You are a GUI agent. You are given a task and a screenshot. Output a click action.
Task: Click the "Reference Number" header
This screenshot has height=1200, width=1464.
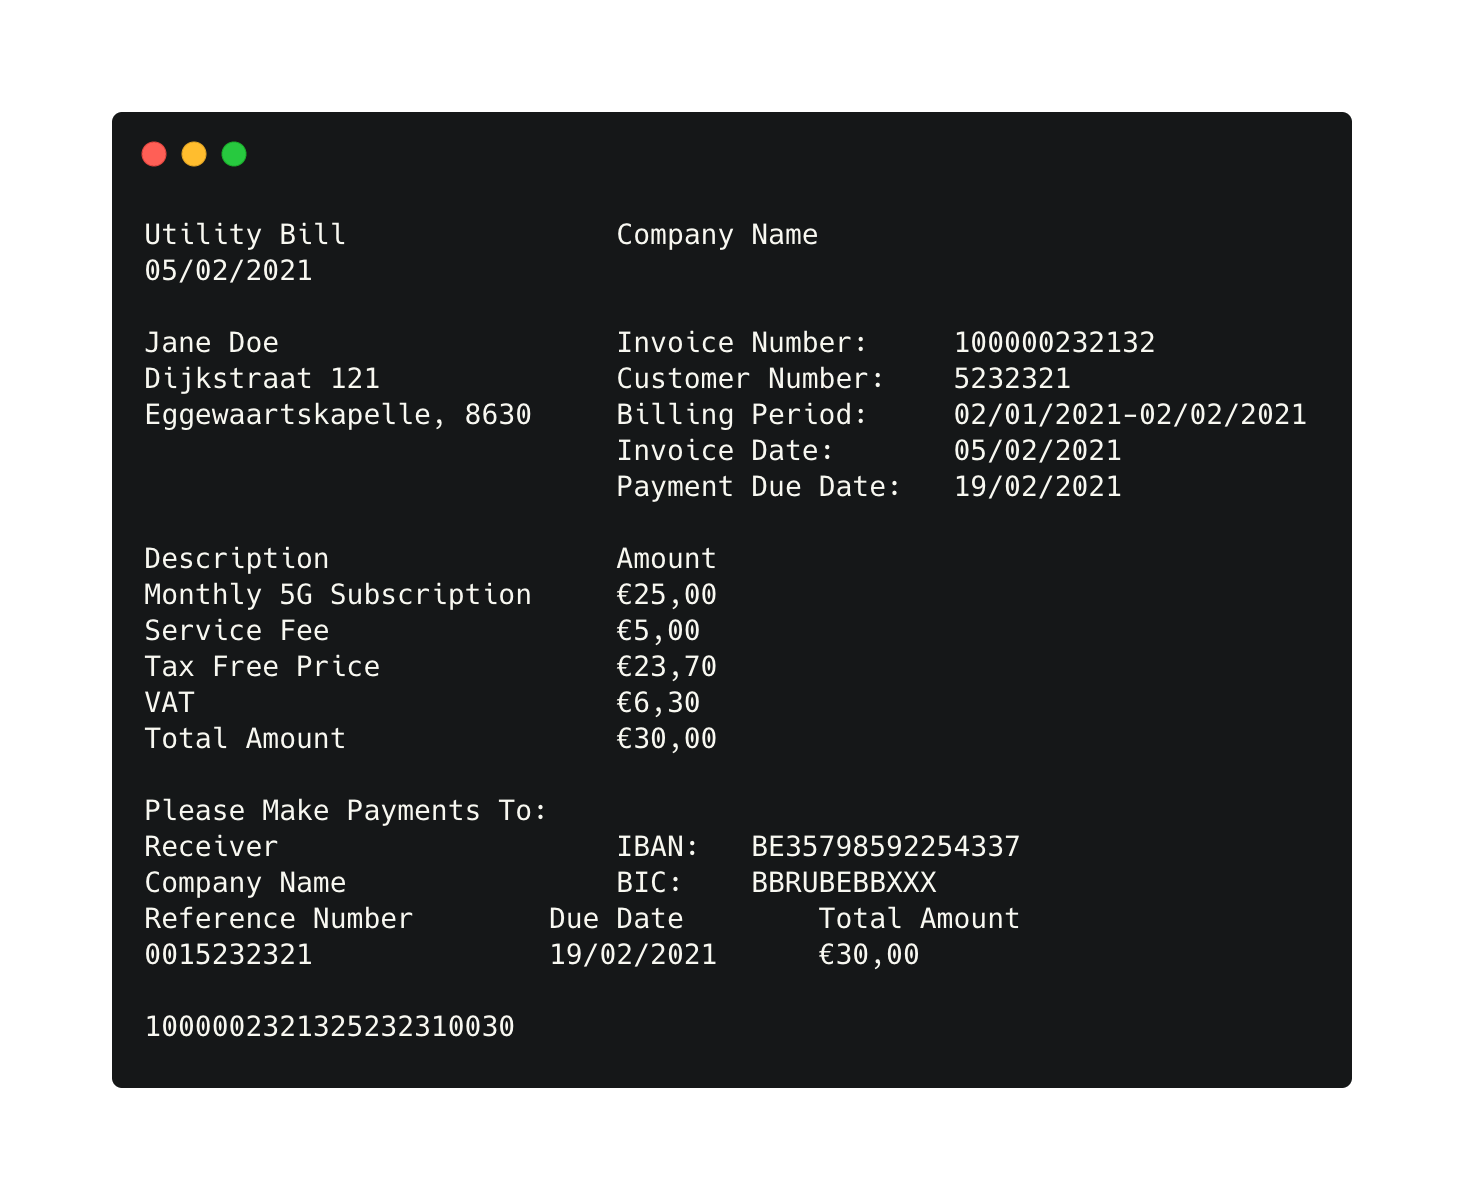pos(278,918)
